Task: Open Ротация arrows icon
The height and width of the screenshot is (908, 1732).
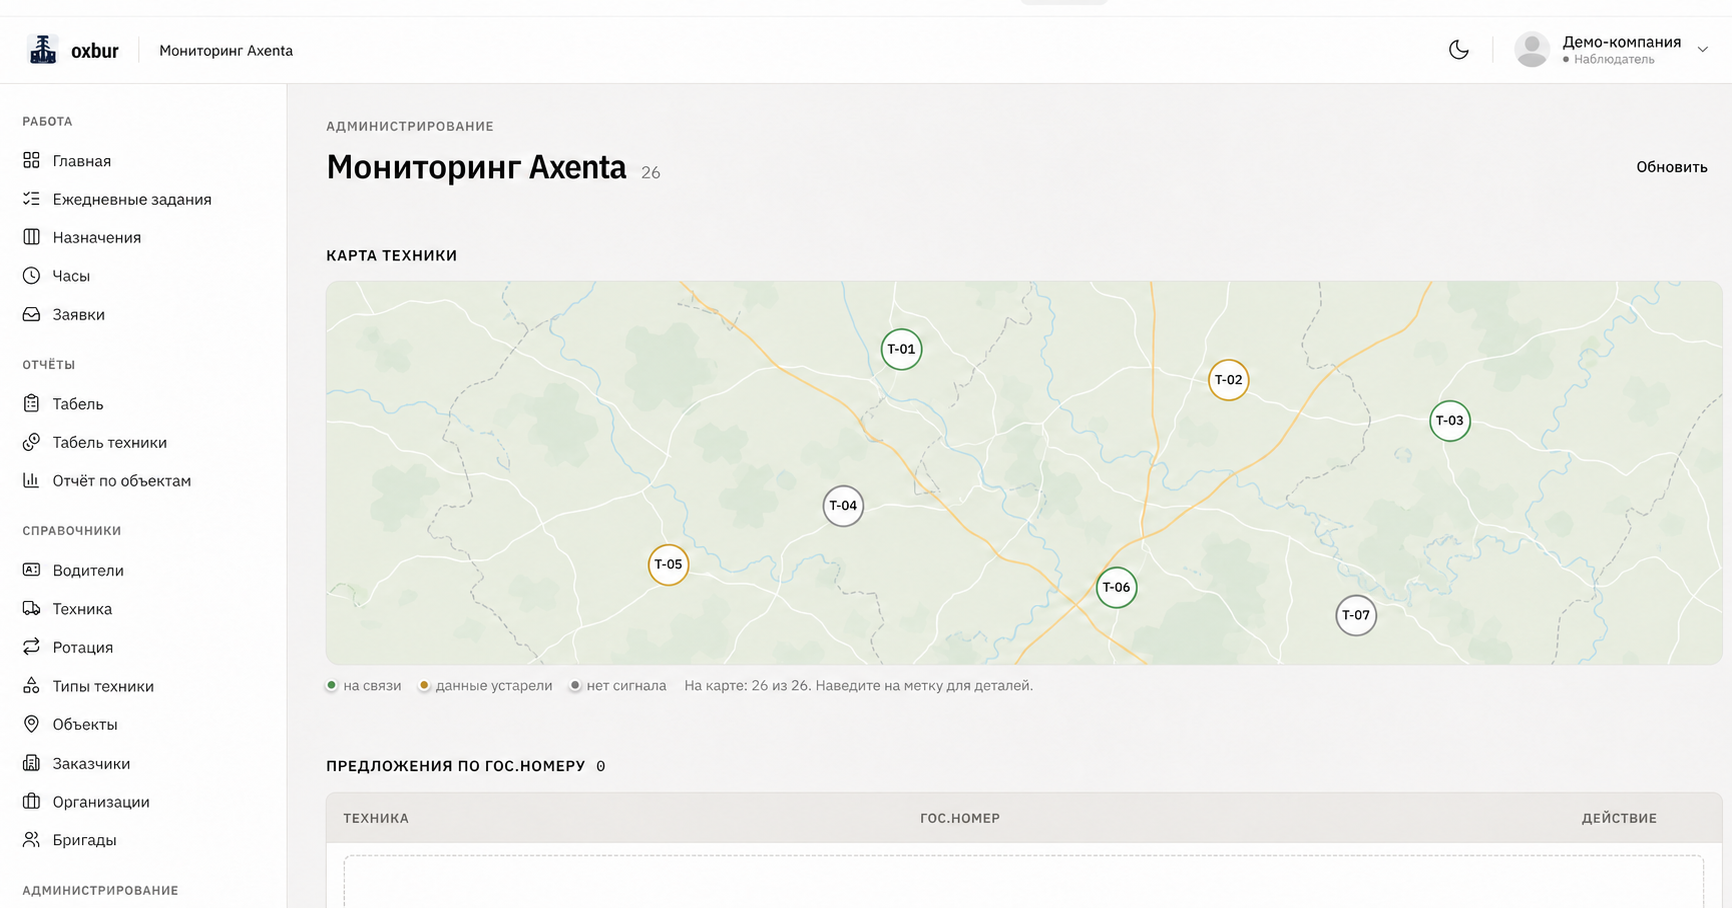Action: click(x=32, y=647)
